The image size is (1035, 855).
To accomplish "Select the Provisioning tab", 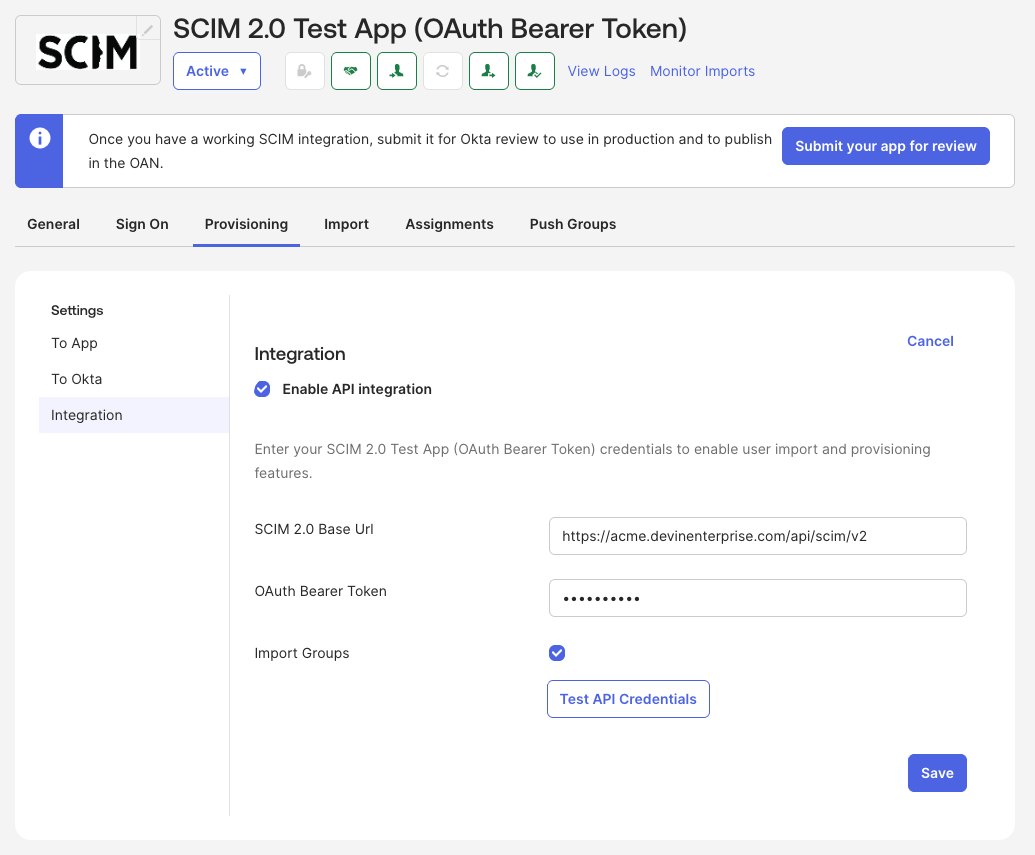I will (246, 224).
